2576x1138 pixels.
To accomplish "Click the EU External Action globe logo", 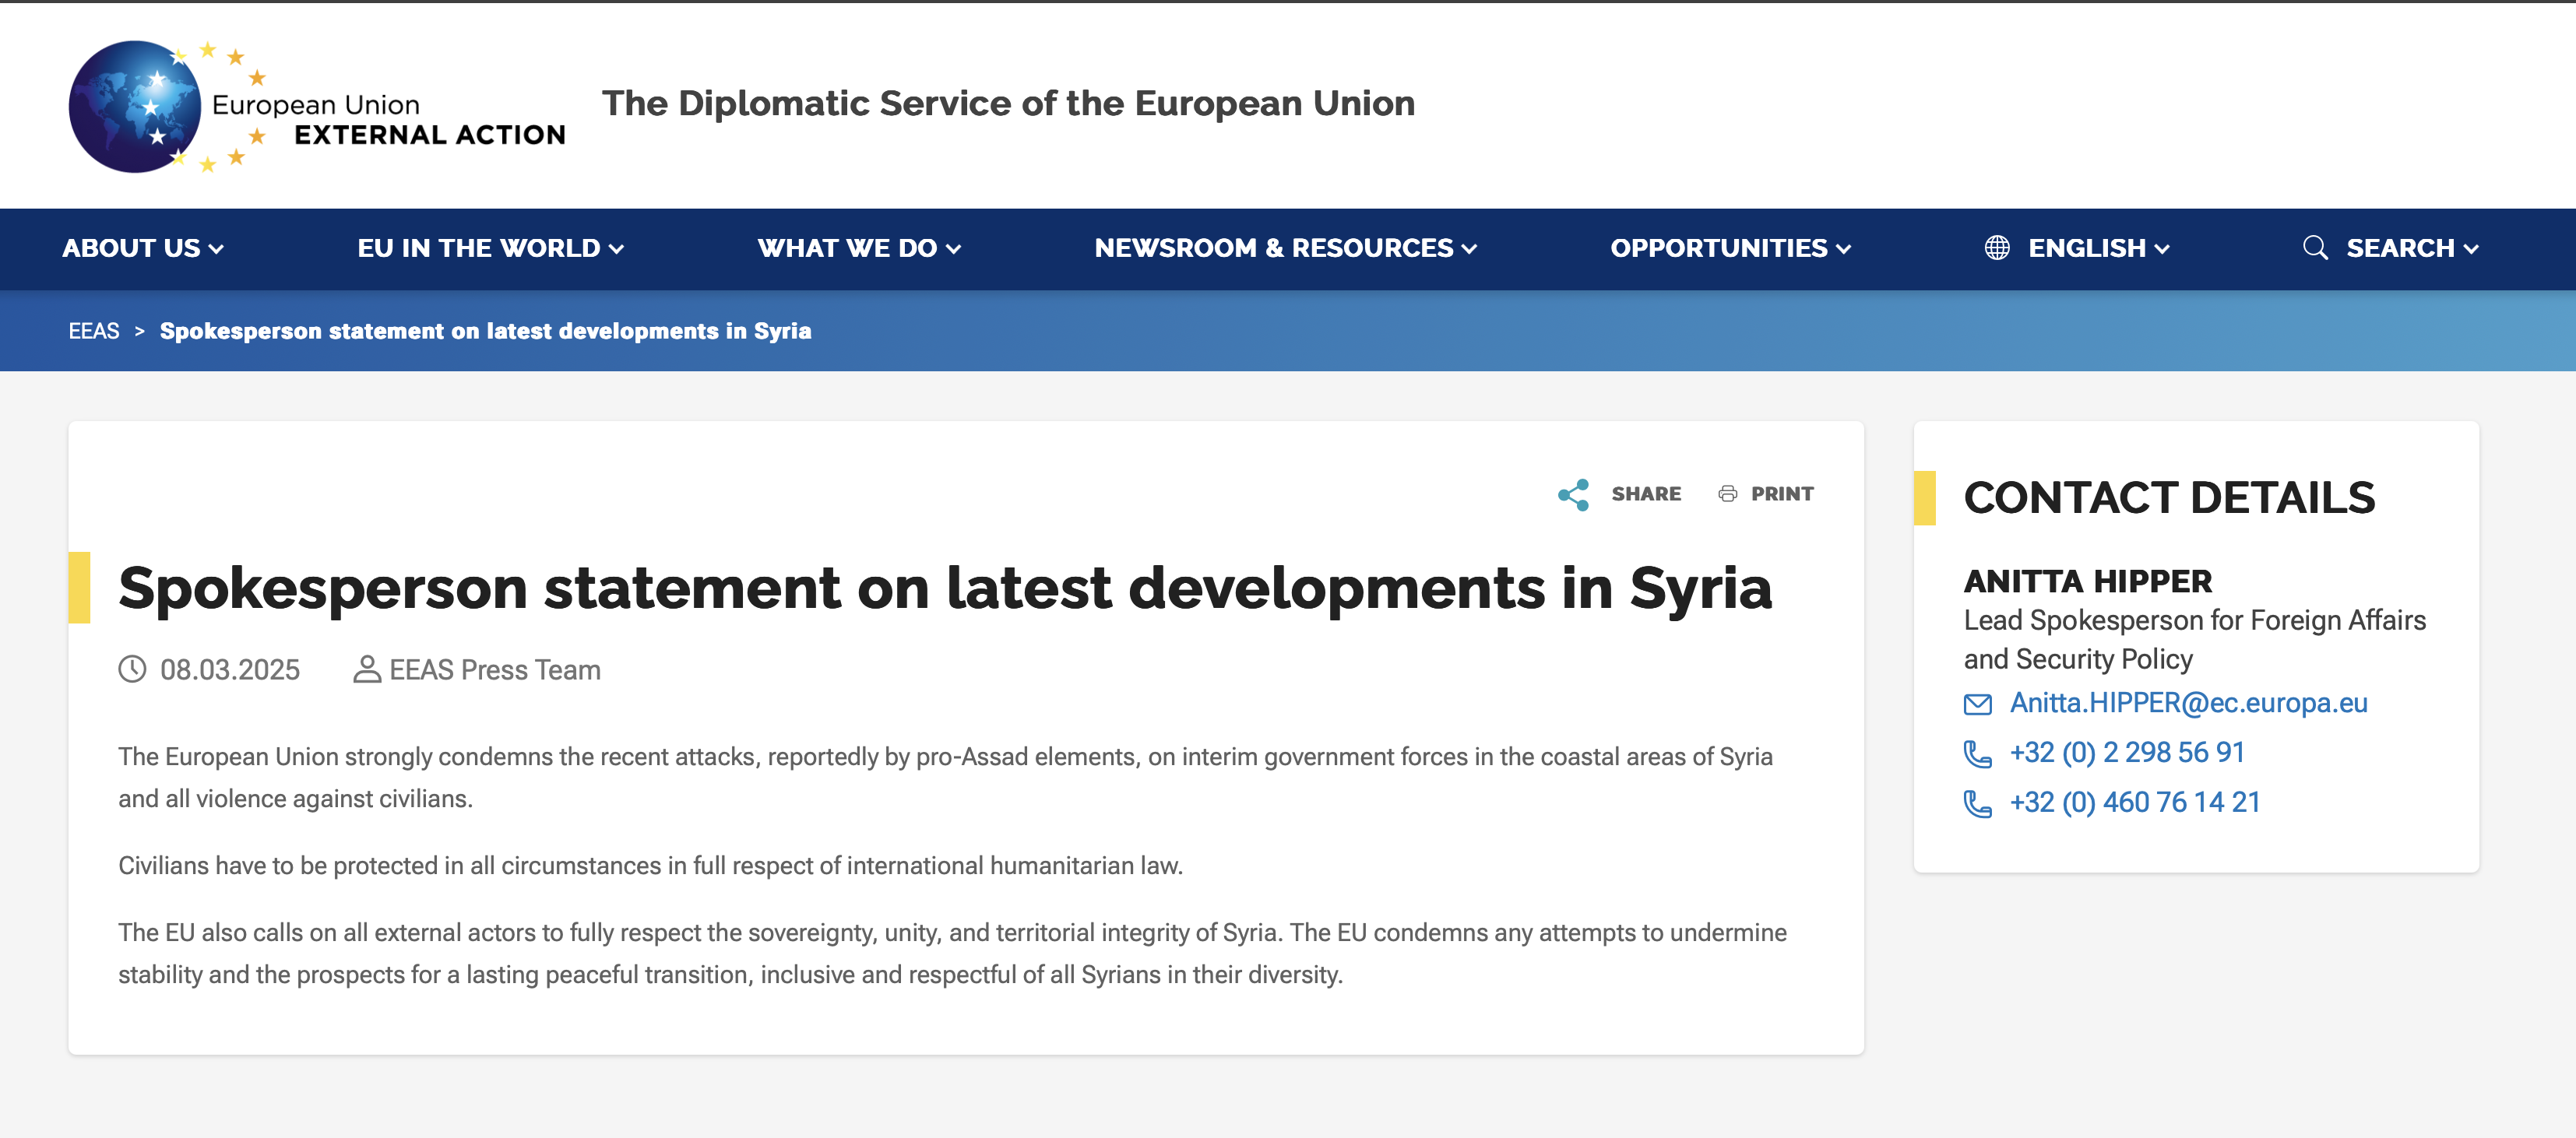I will click(x=135, y=106).
